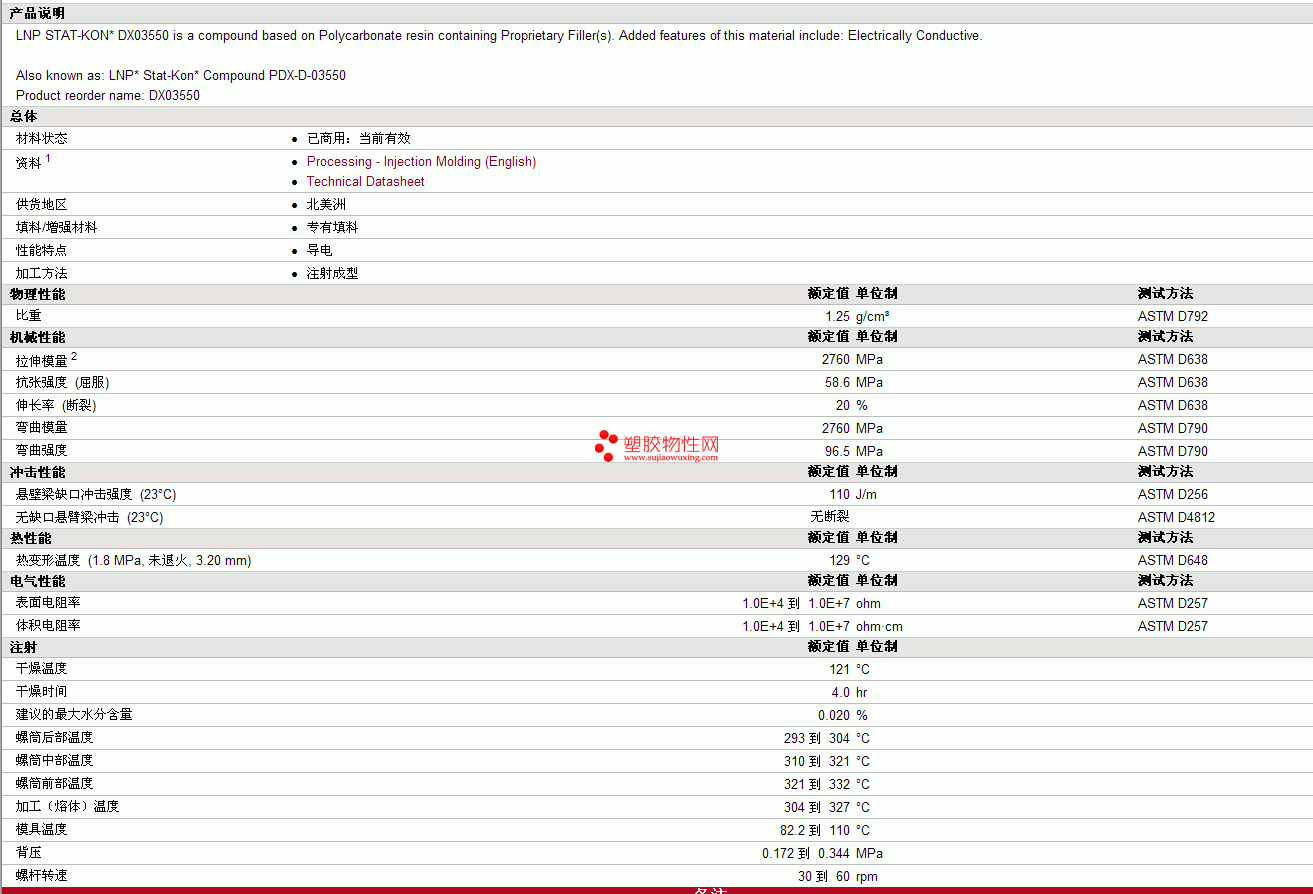This screenshot has width=1313, height=894.
Task: Click the 注射 section header
Action: click(x=24, y=647)
